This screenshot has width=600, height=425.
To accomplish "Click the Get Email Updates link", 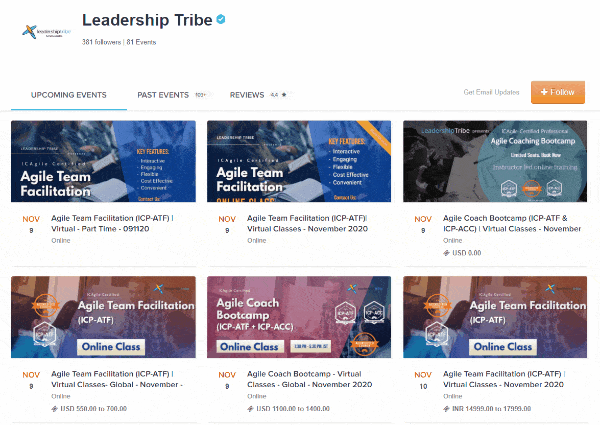I will coord(491,93).
